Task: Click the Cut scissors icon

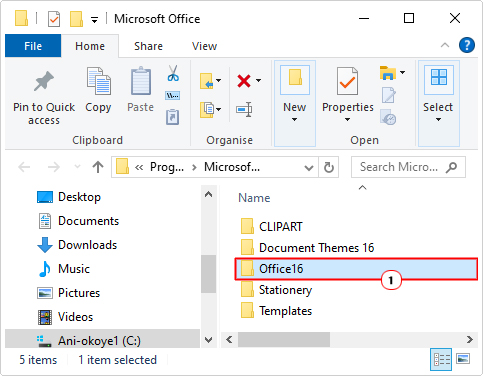Action: [173, 73]
